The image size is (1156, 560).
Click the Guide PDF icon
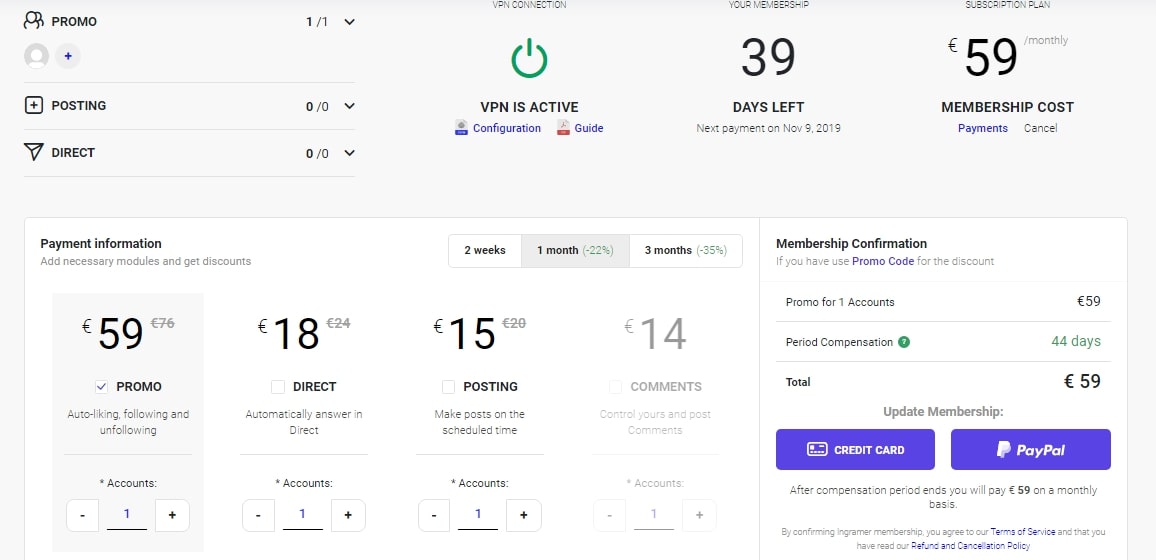[x=563, y=127]
